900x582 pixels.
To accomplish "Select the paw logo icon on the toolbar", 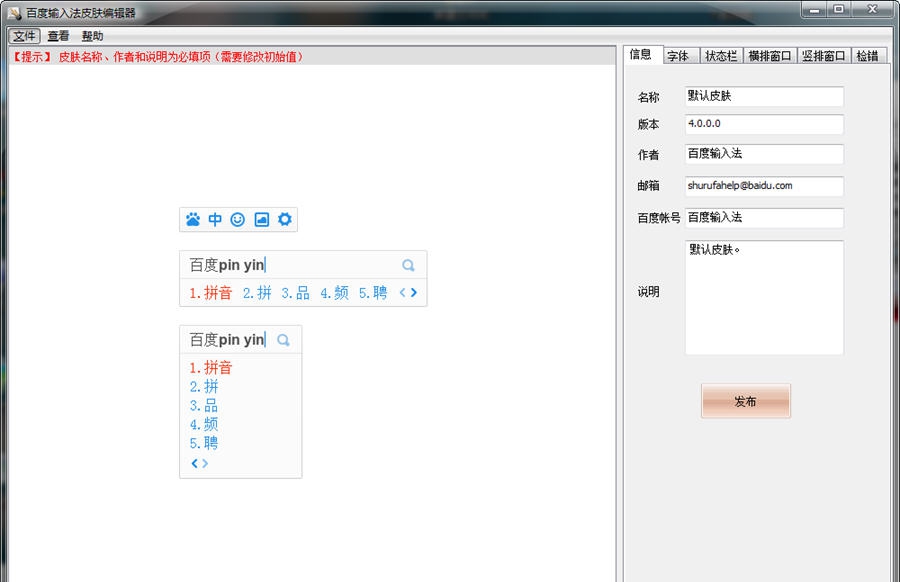I will click(x=191, y=219).
